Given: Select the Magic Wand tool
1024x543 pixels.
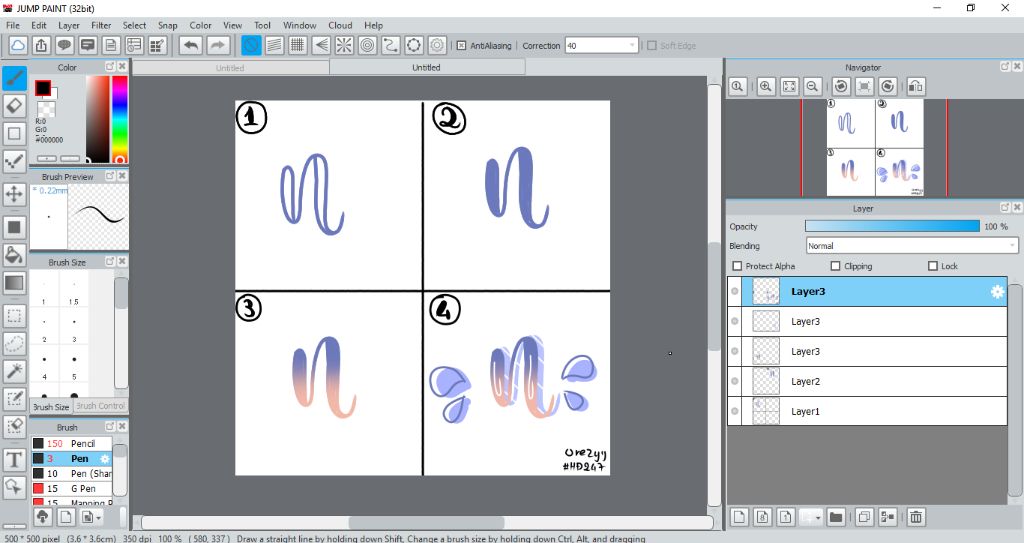Looking at the screenshot, I should (x=14, y=370).
